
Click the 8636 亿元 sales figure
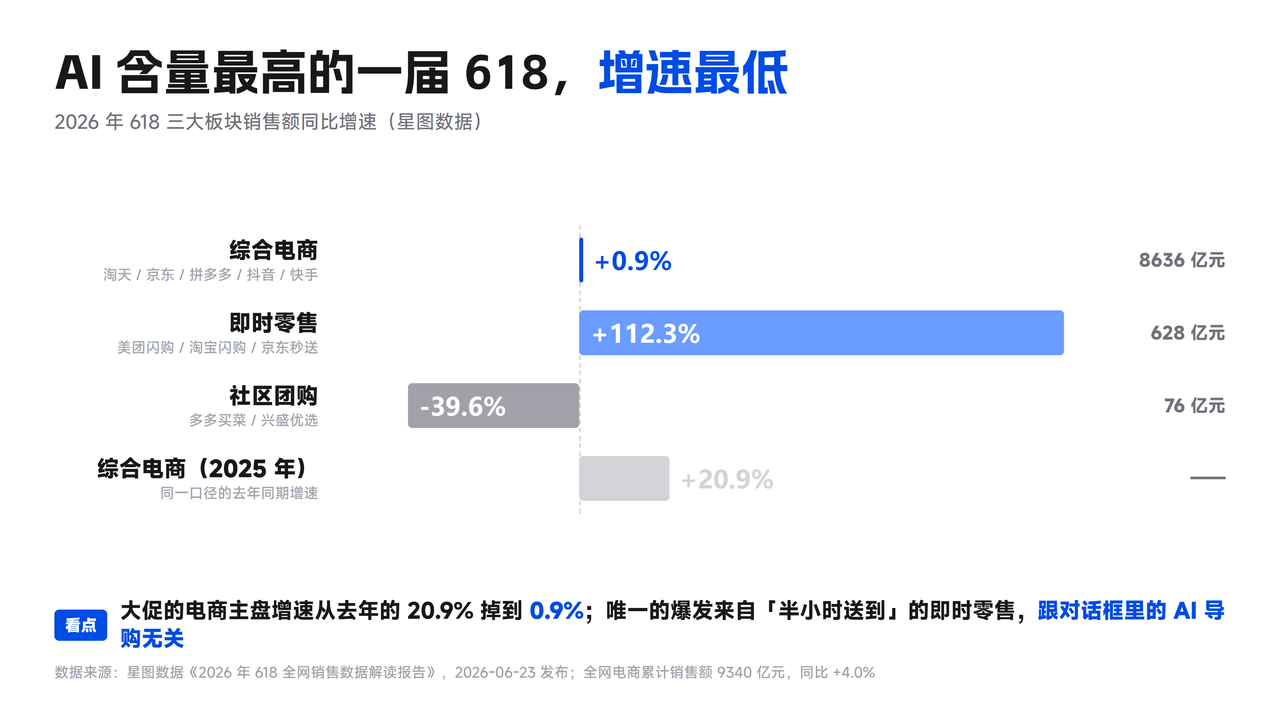[1182, 260]
